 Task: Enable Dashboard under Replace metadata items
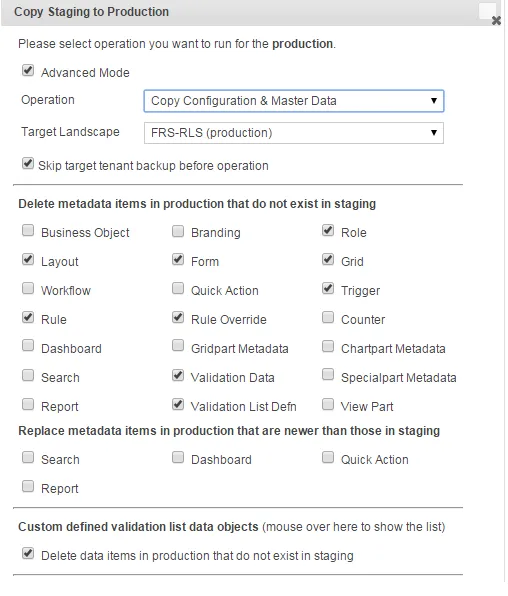pos(178,457)
